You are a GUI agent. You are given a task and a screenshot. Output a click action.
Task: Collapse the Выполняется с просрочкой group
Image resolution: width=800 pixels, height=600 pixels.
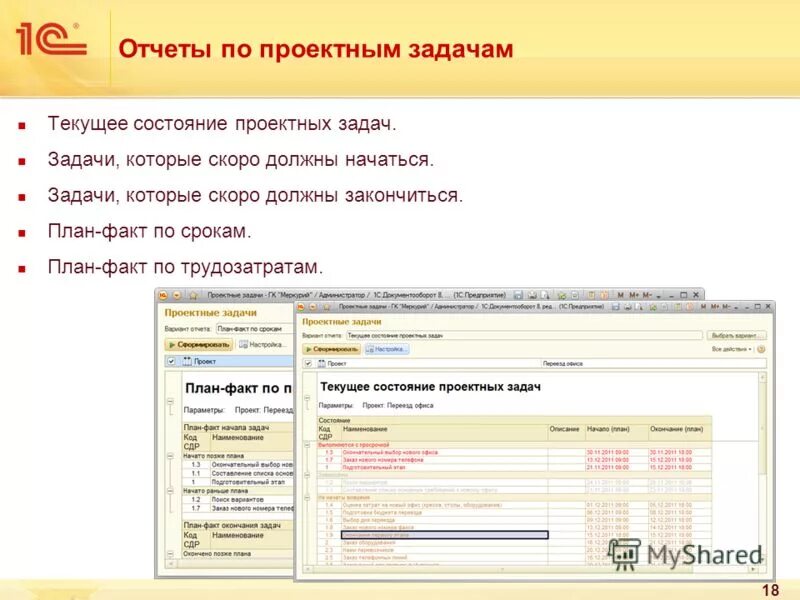[x=305, y=446]
